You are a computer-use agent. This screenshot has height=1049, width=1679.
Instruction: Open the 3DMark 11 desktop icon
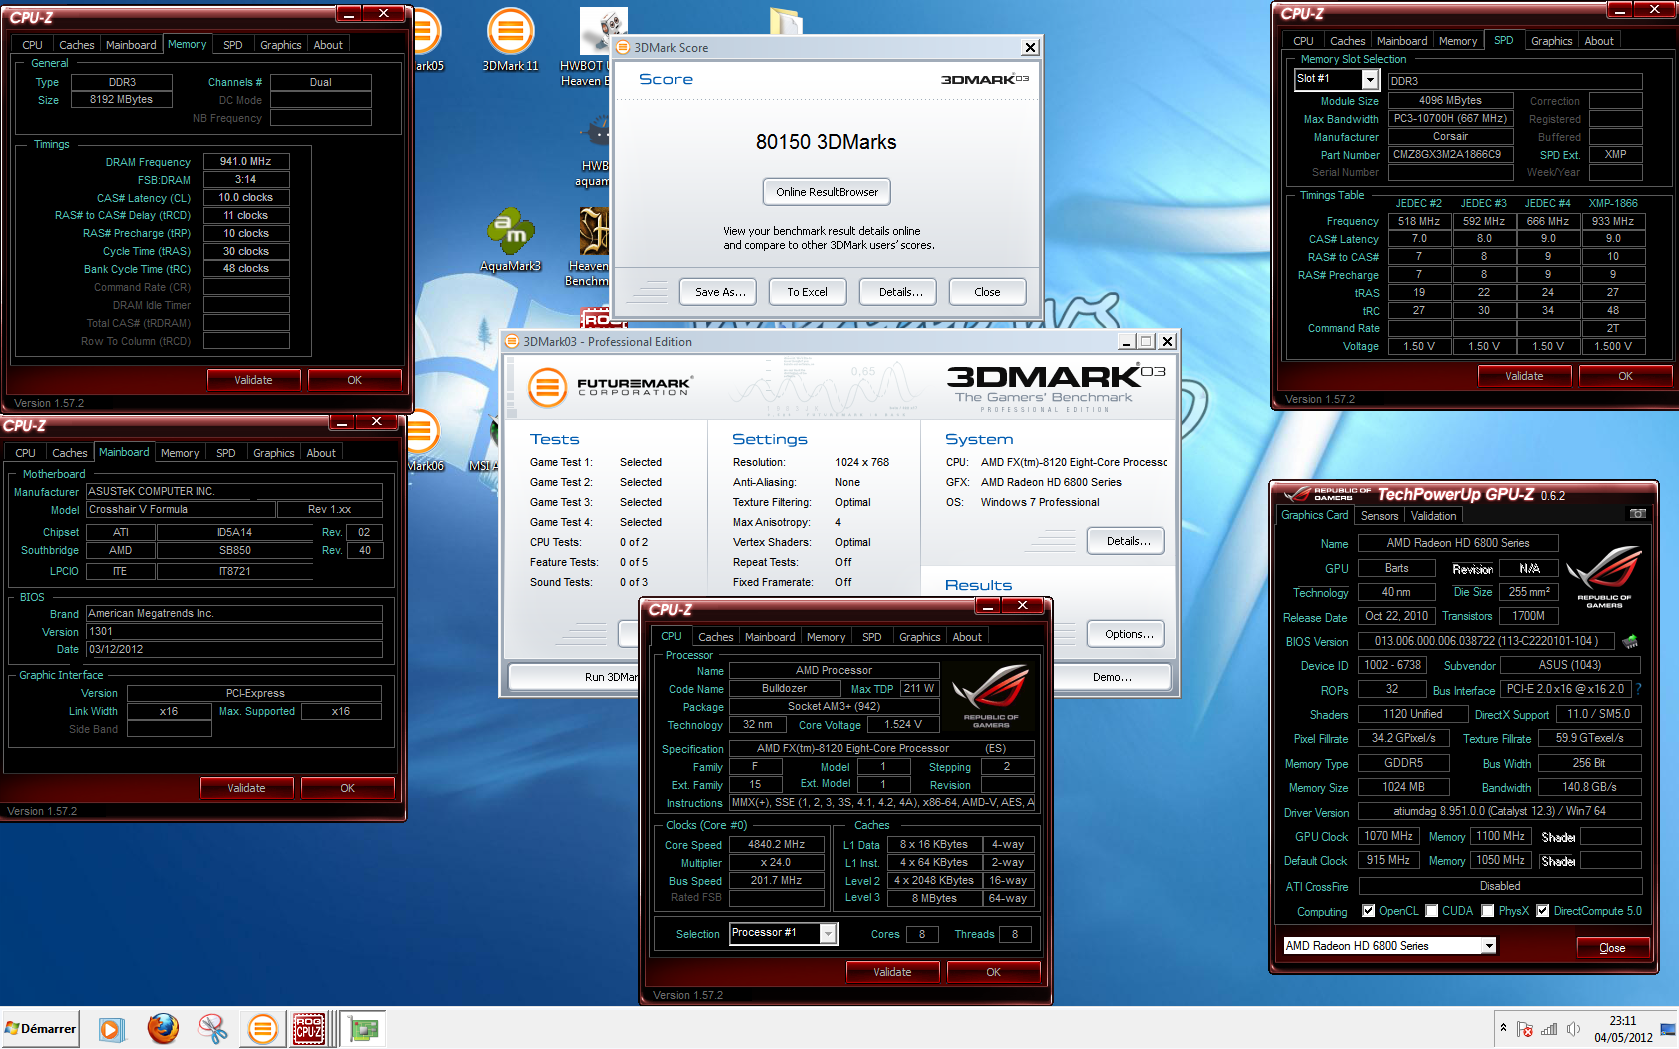pos(510,40)
